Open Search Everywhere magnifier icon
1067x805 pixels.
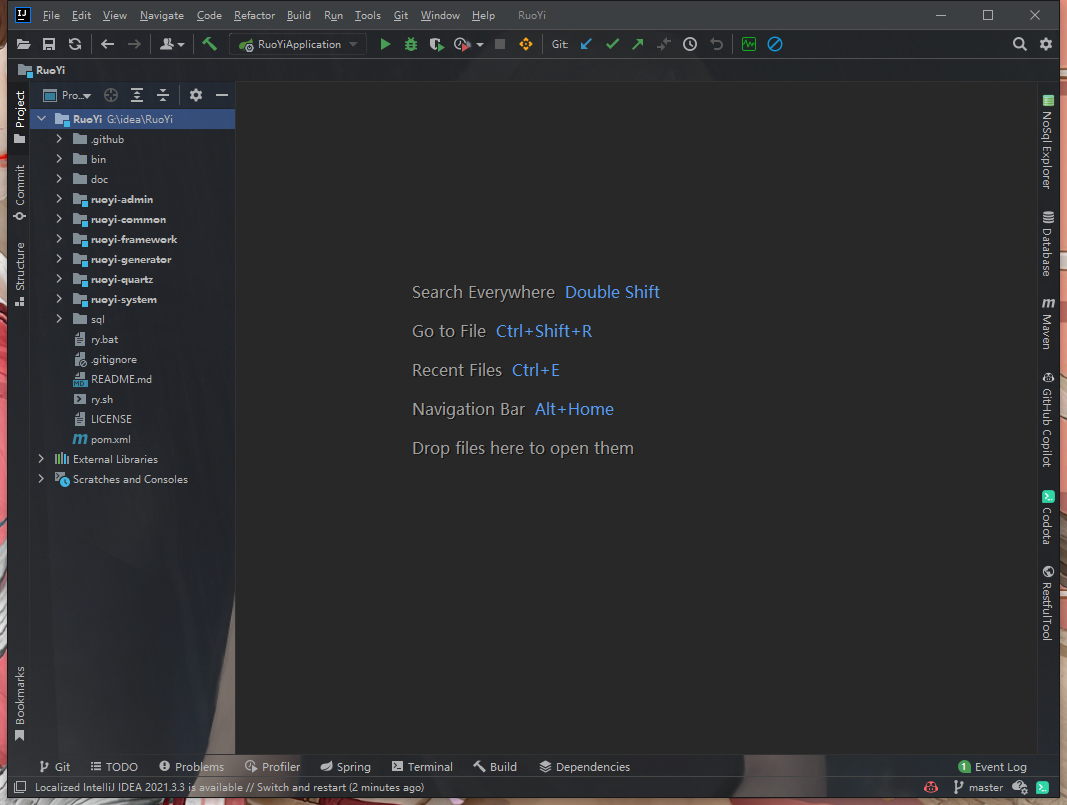[x=1019, y=44]
